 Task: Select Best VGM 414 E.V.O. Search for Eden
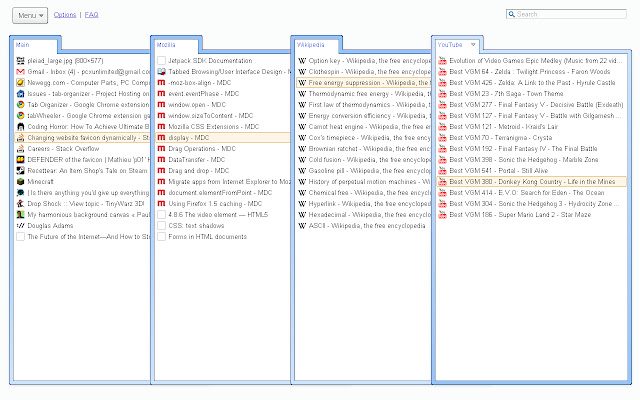(x=531, y=193)
